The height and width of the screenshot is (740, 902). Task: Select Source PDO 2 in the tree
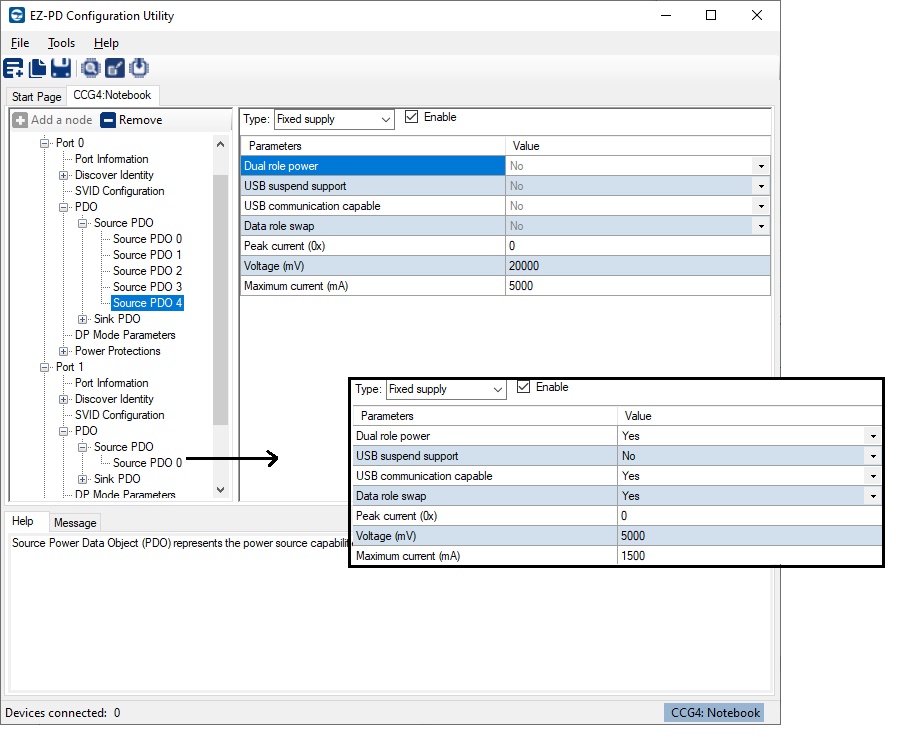147,271
